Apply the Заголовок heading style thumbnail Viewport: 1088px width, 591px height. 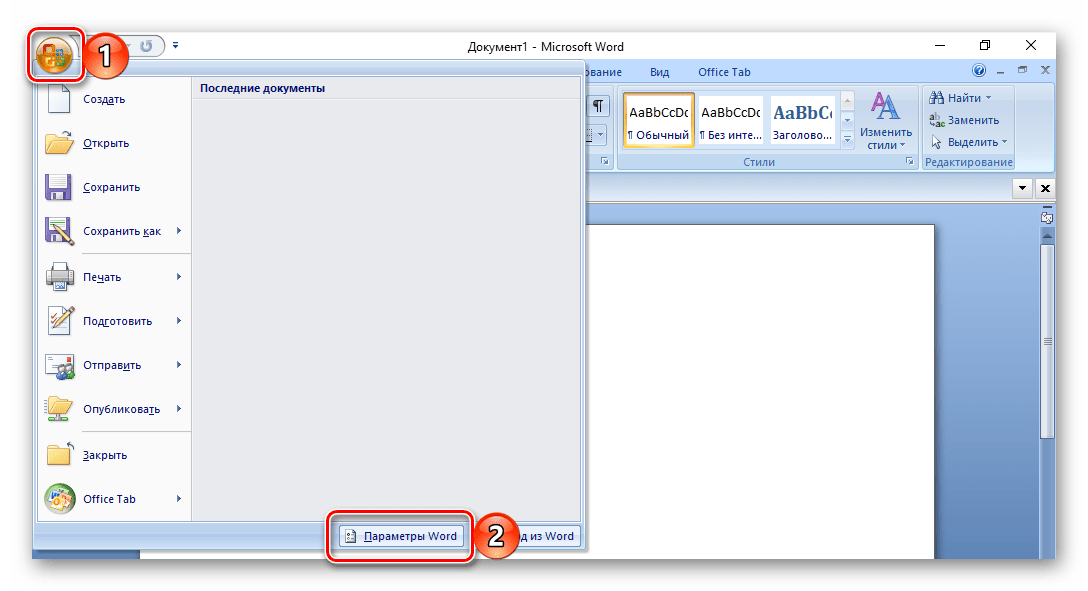pyautogui.click(x=802, y=120)
